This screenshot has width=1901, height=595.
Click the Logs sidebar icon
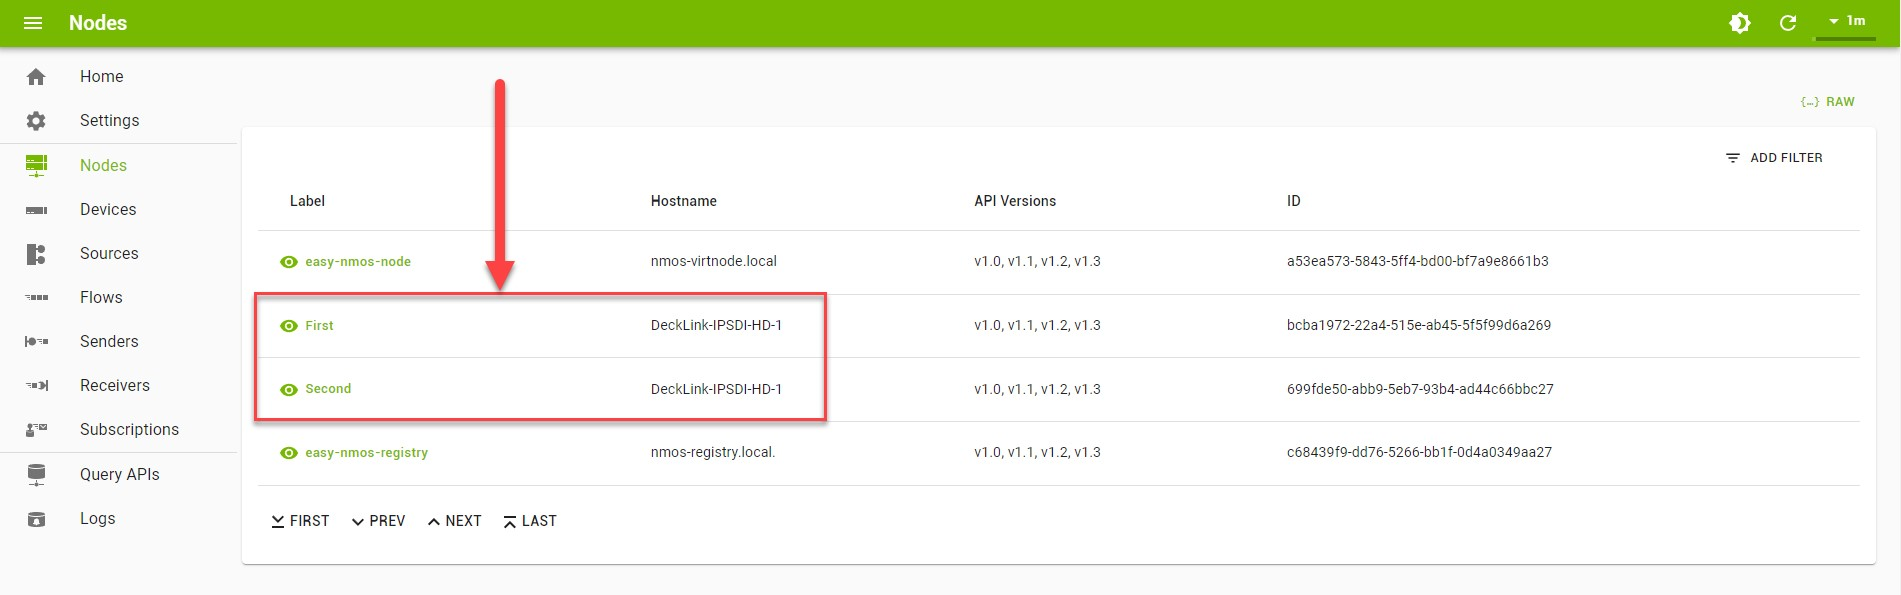[x=36, y=519]
